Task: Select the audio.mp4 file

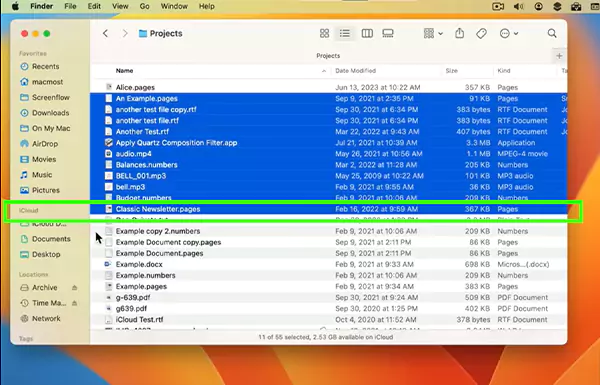Action: pyautogui.click(x=328, y=154)
